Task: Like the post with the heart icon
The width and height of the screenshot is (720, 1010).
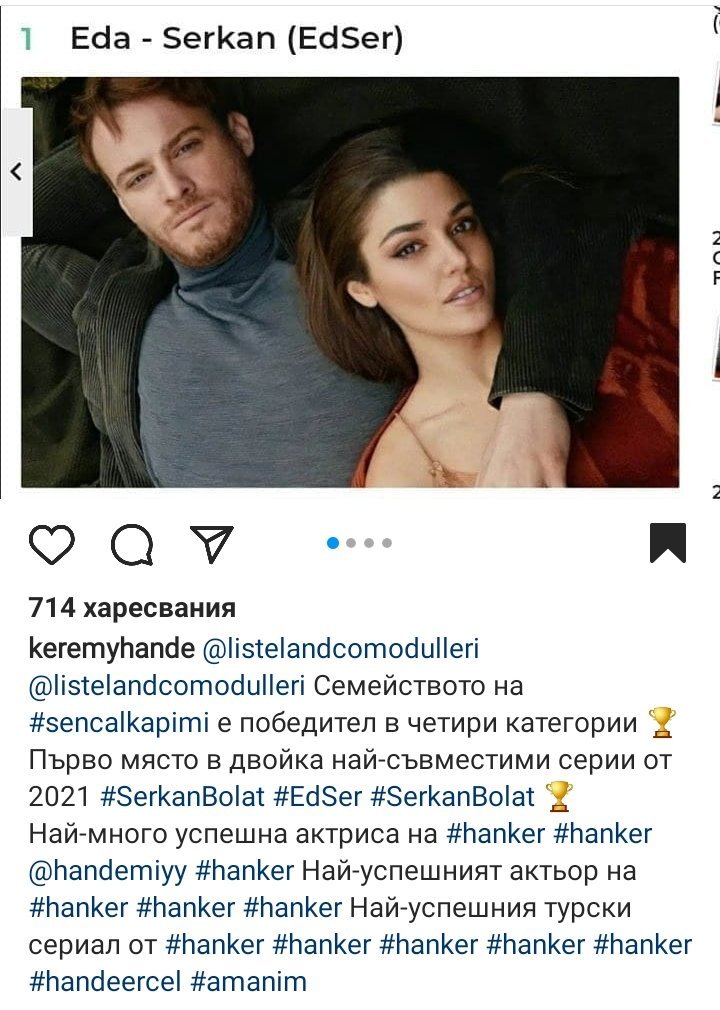Action: 52,545
